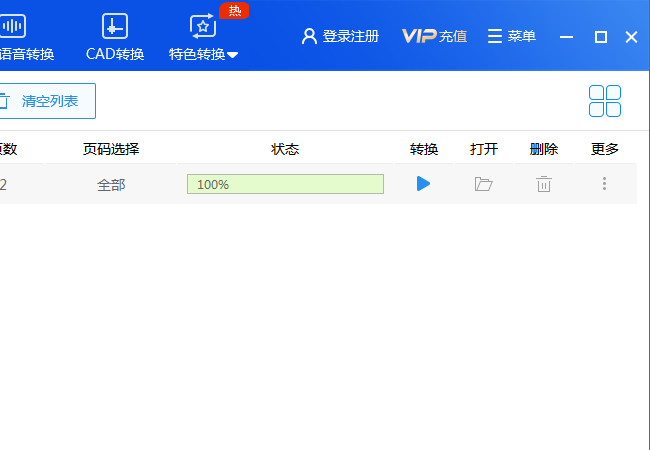The image size is (650, 450).
Task: Close the converter window
Action: click(x=631, y=37)
